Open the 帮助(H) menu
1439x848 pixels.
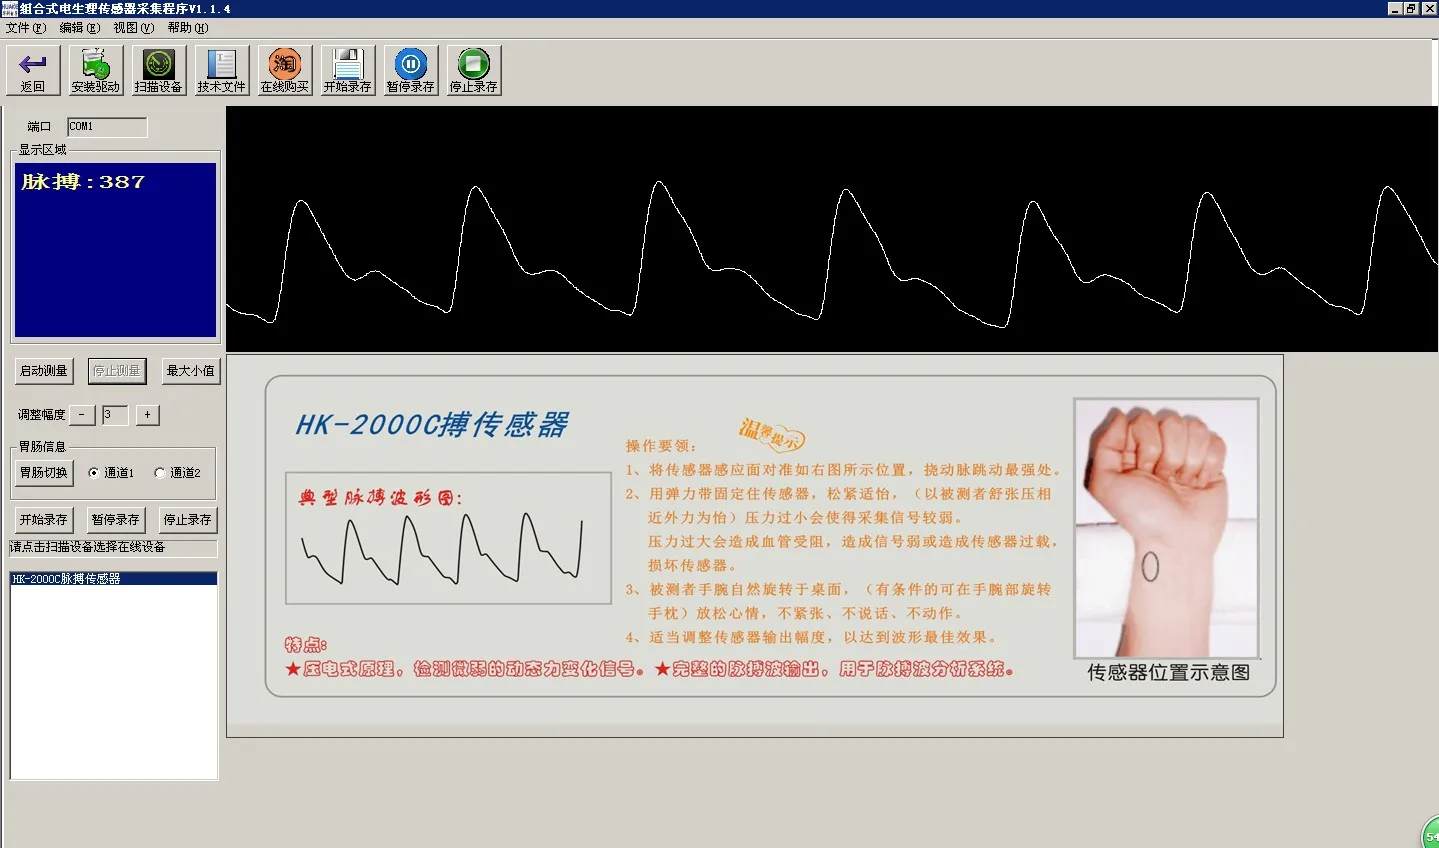(188, 28)
